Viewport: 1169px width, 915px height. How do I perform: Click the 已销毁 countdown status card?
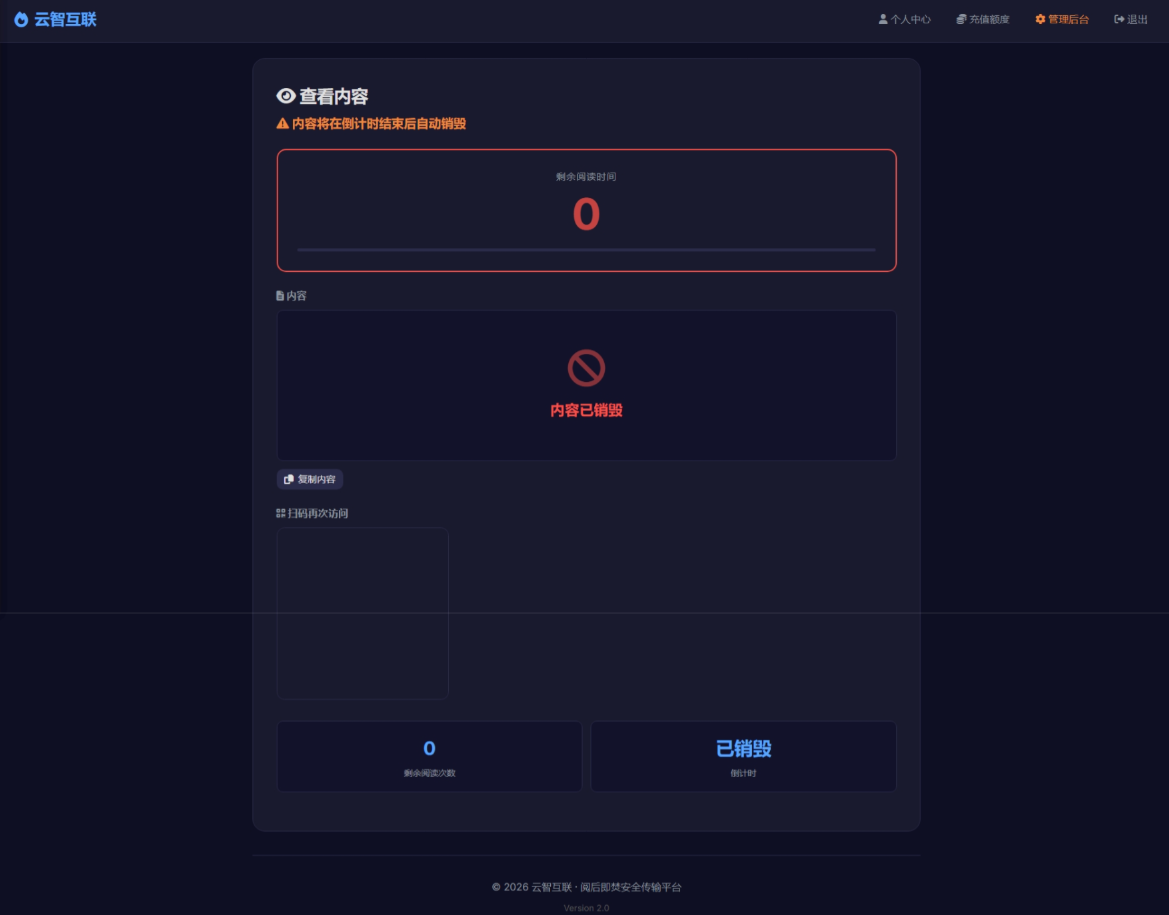(x=743, y=756)
